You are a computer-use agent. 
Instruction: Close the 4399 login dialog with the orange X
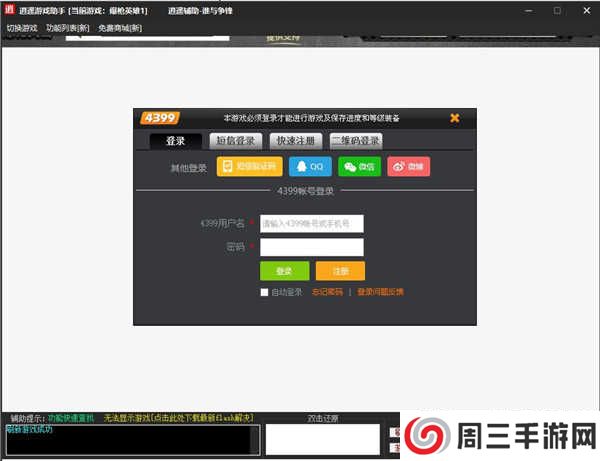[455, 118]
